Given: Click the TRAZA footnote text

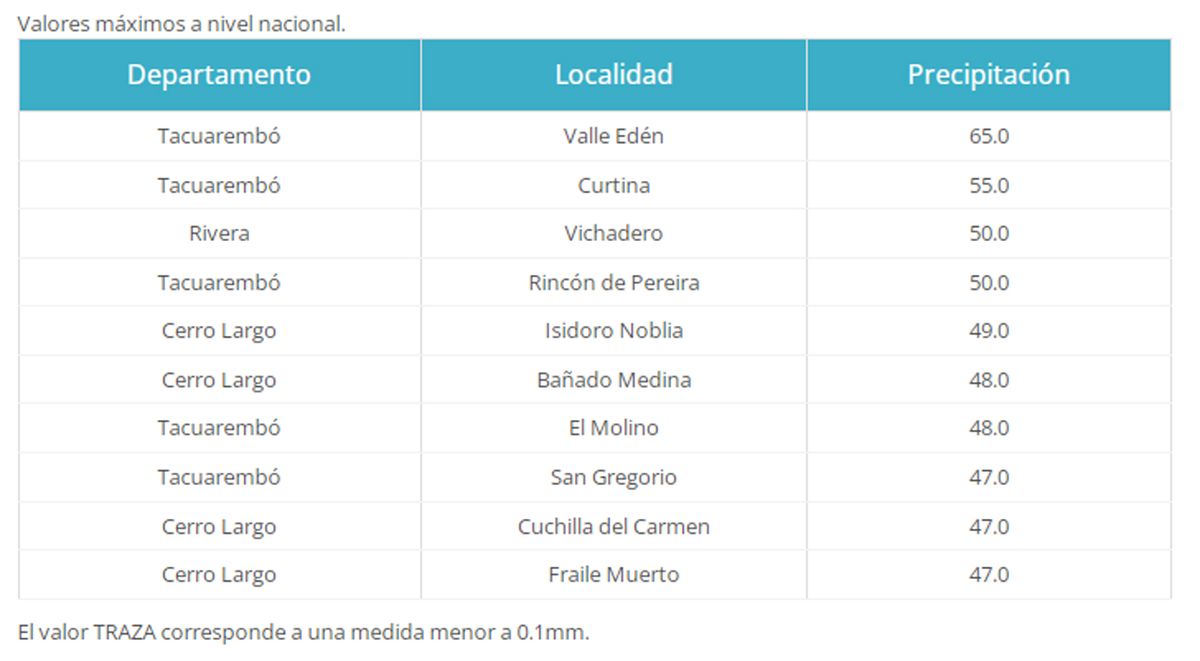Looking at the screenshot, I should (x=303, y=632).
